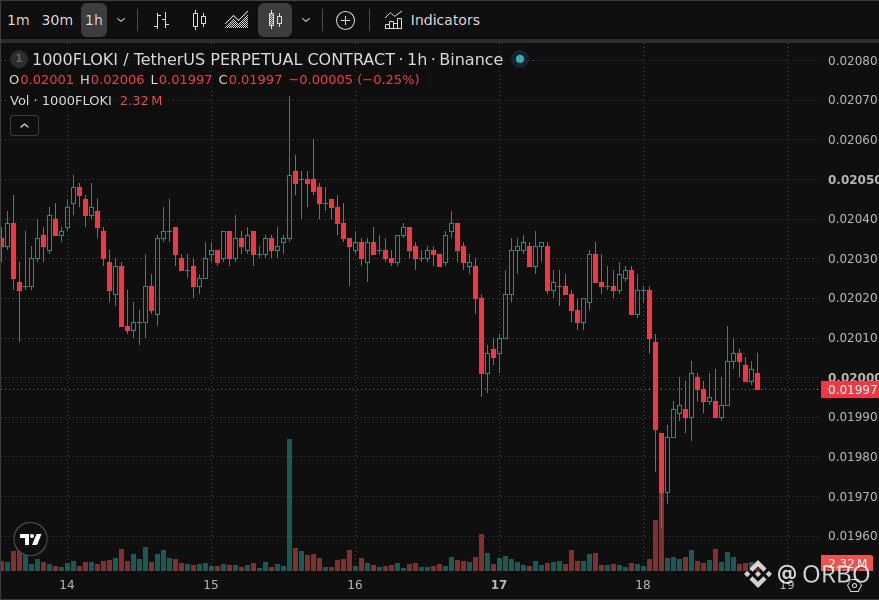
Task: Click the 0.02030 price axis label
Action: pyautogui.click(x=853, y=259)
